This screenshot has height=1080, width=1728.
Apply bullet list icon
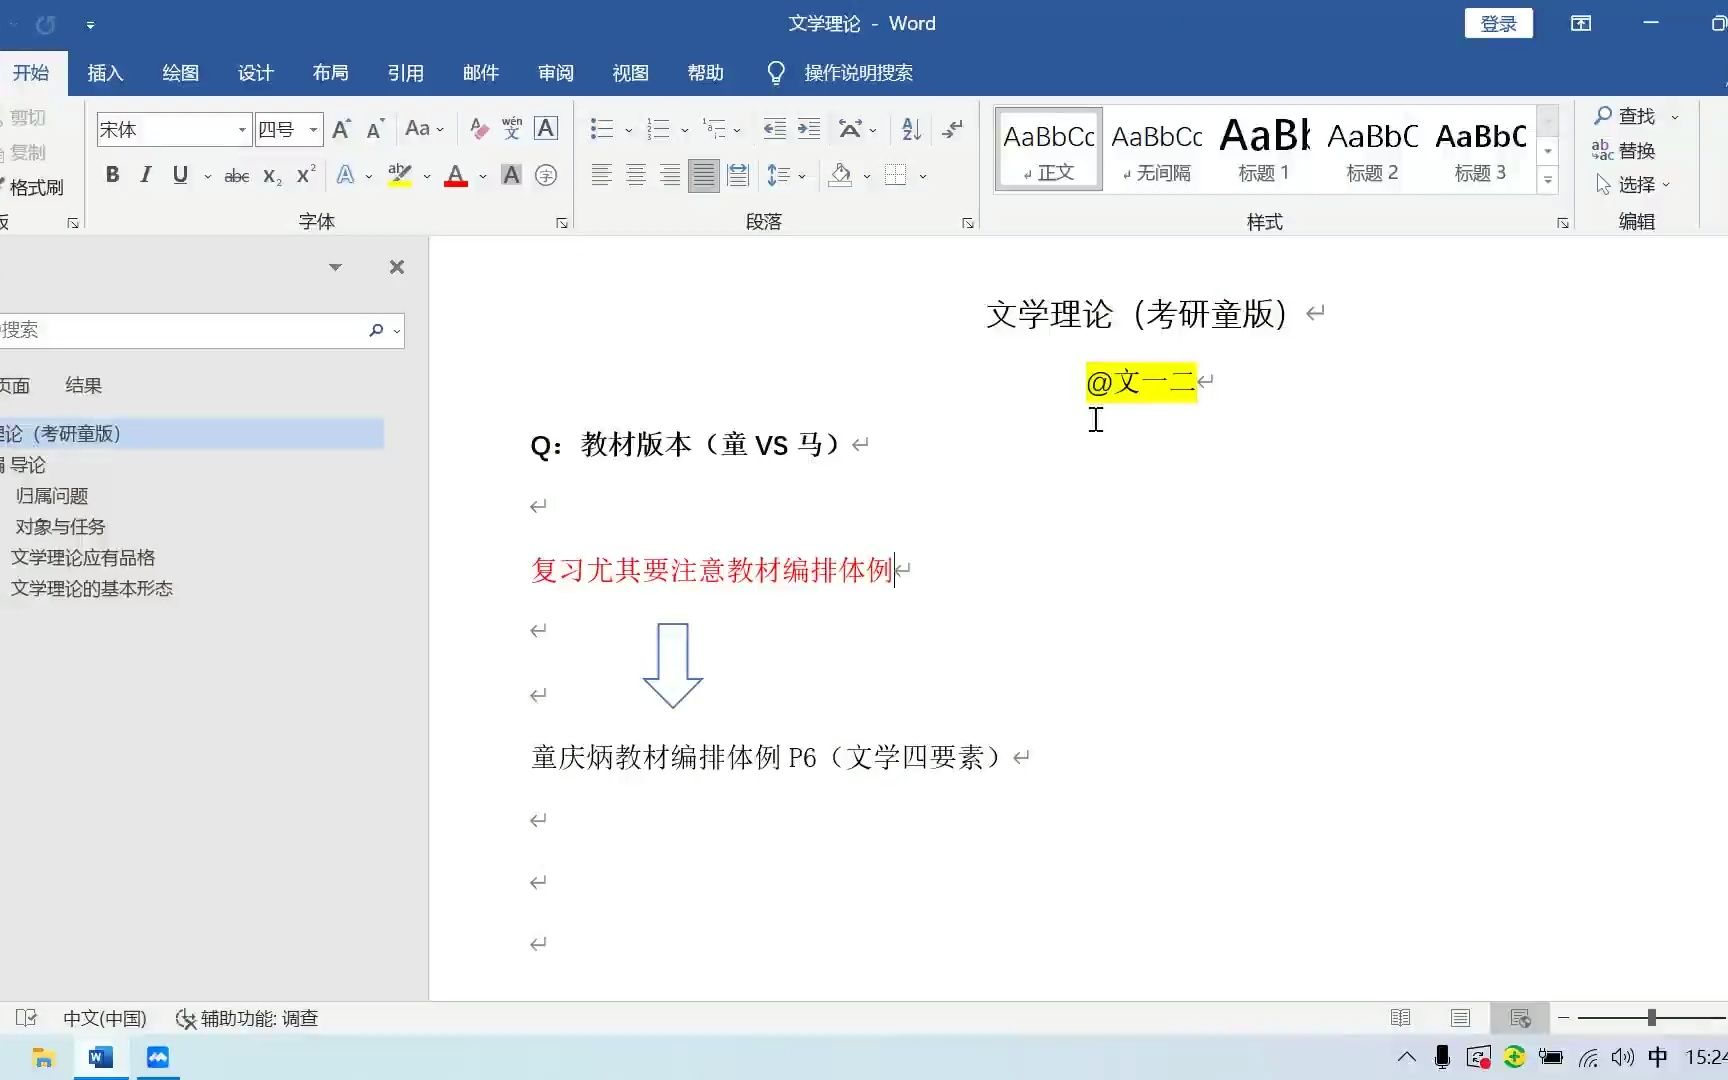pos(601,128)
